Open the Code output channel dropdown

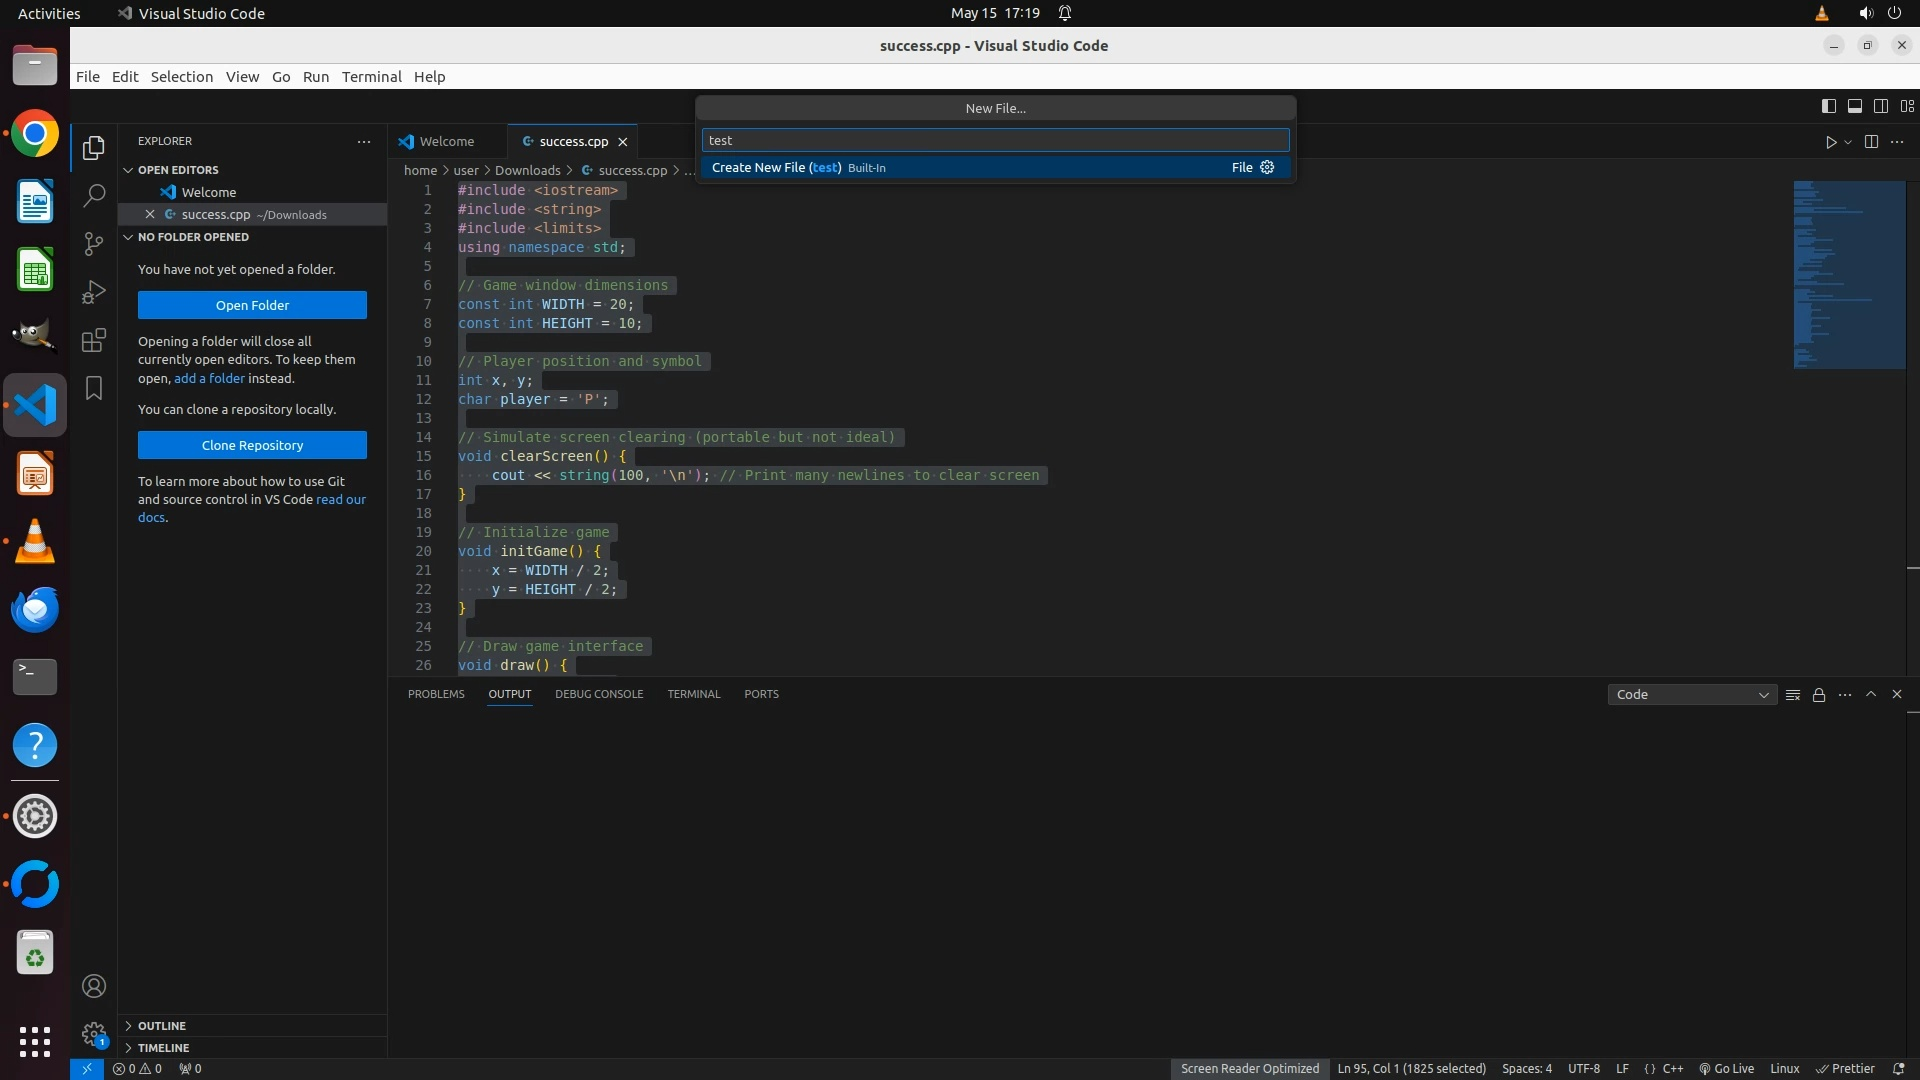[x=1691, y=695]
